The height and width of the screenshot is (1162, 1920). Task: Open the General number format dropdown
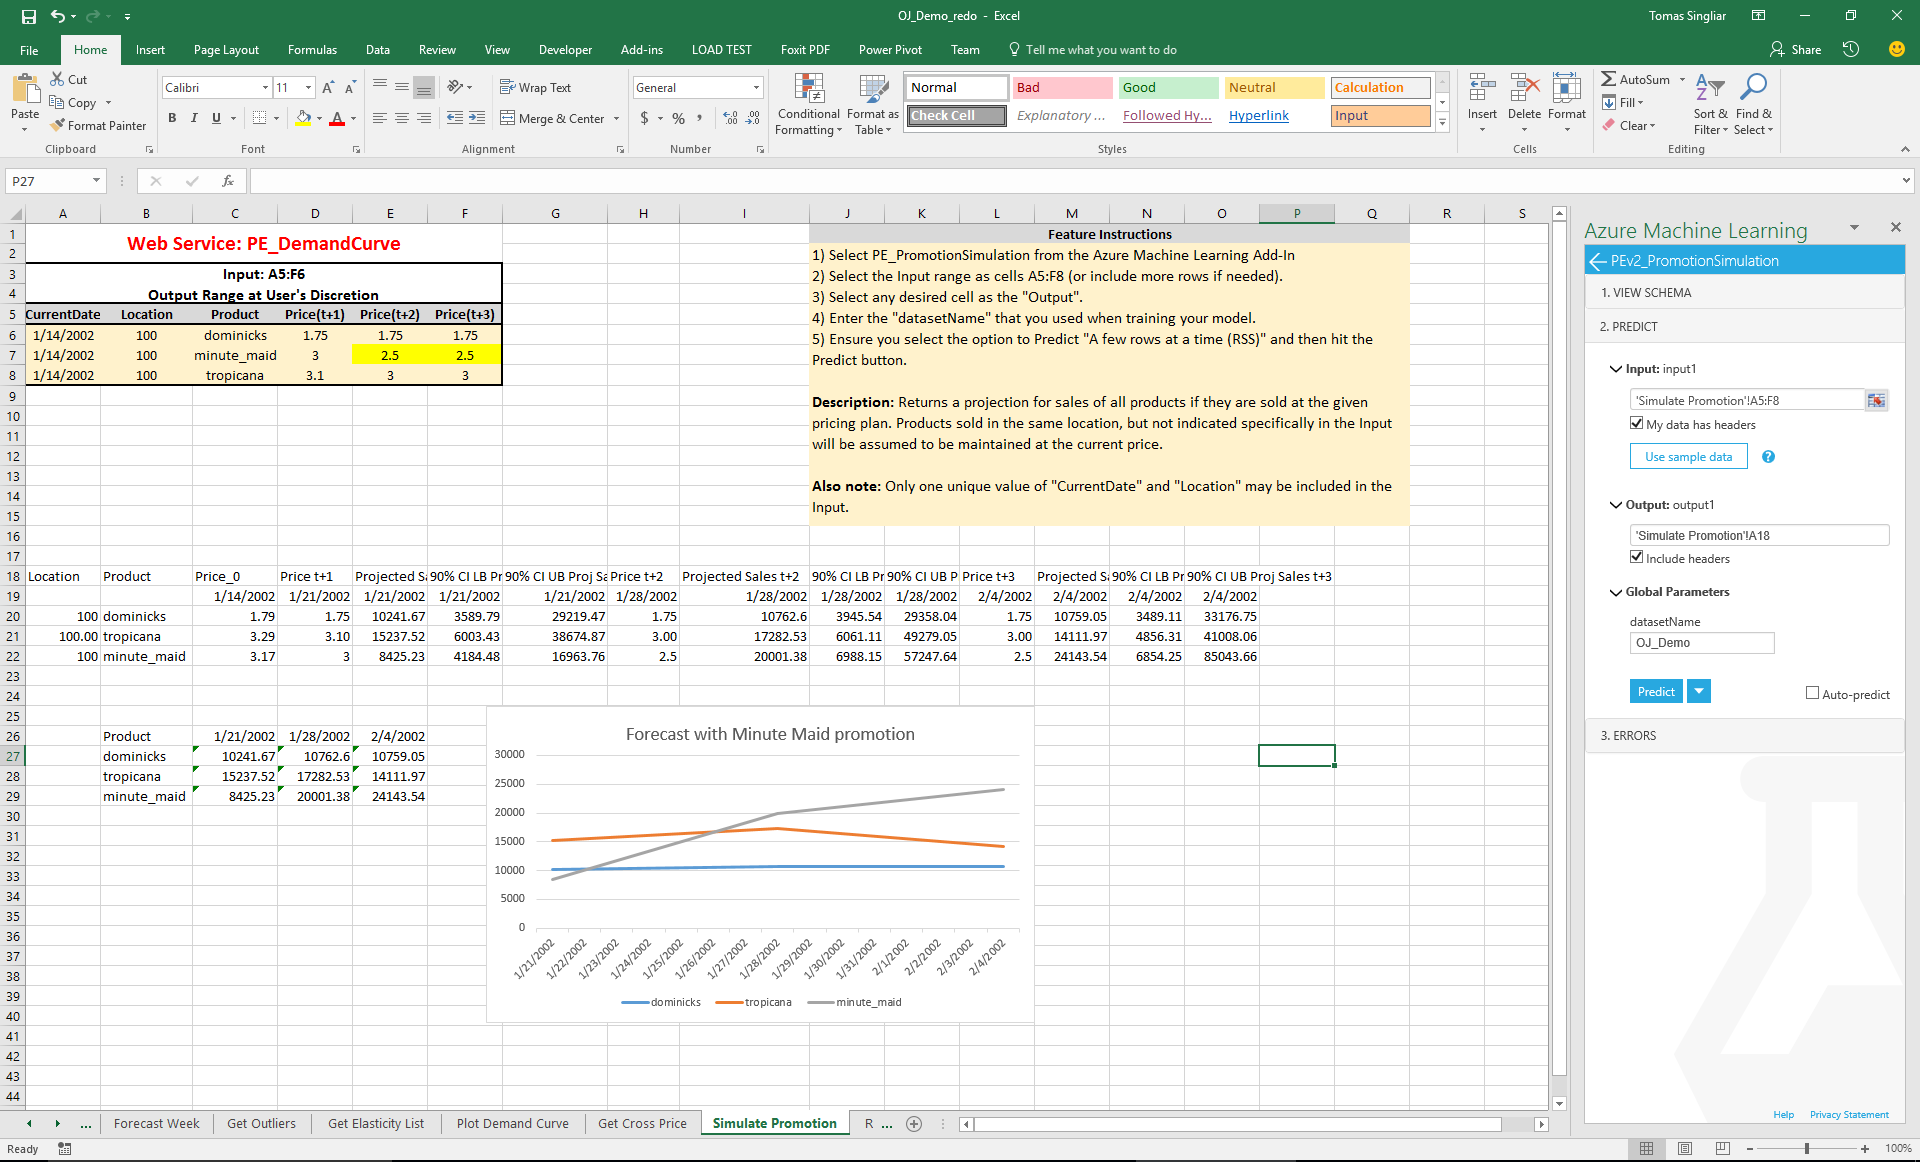756,88
